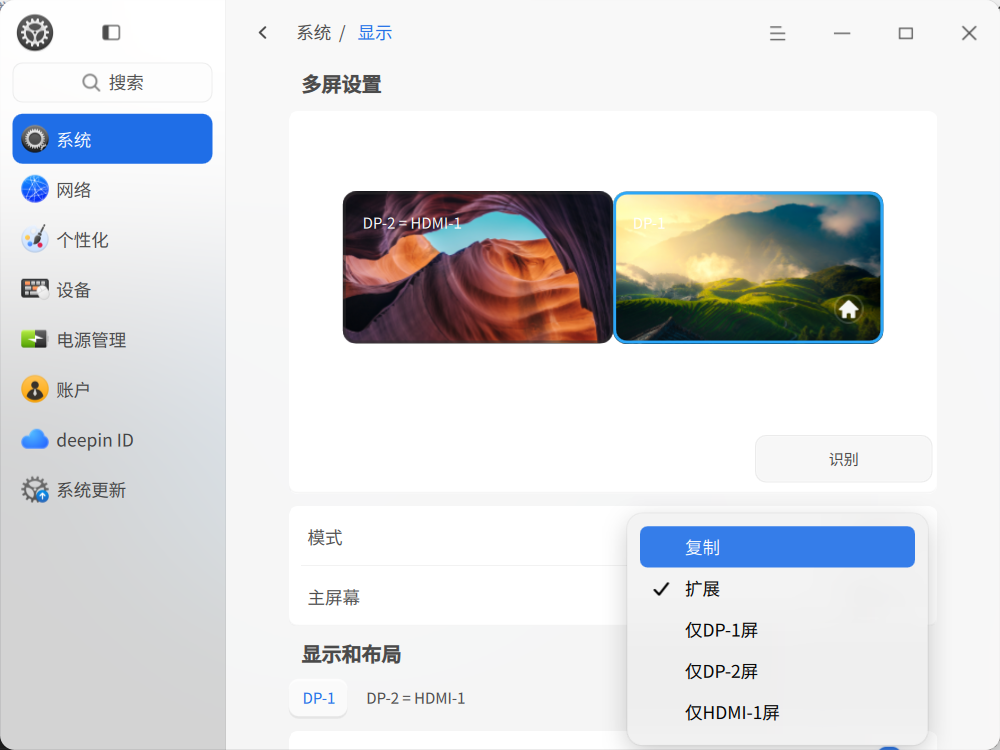Select 仅HDMI-1屏 option

777,712
